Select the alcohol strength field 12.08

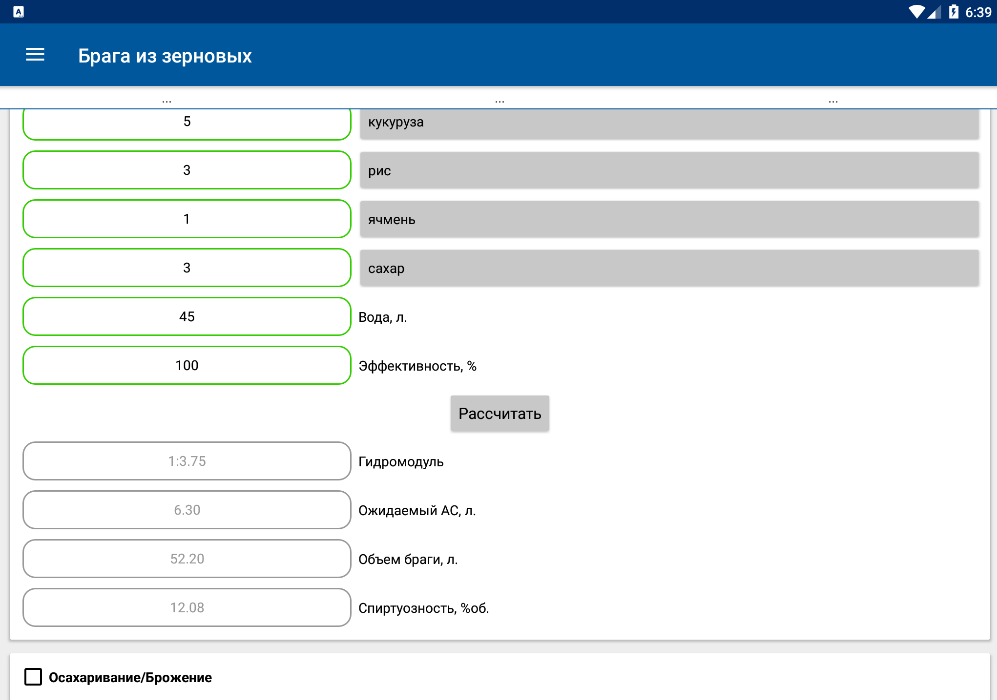click(x=187, y=608)
